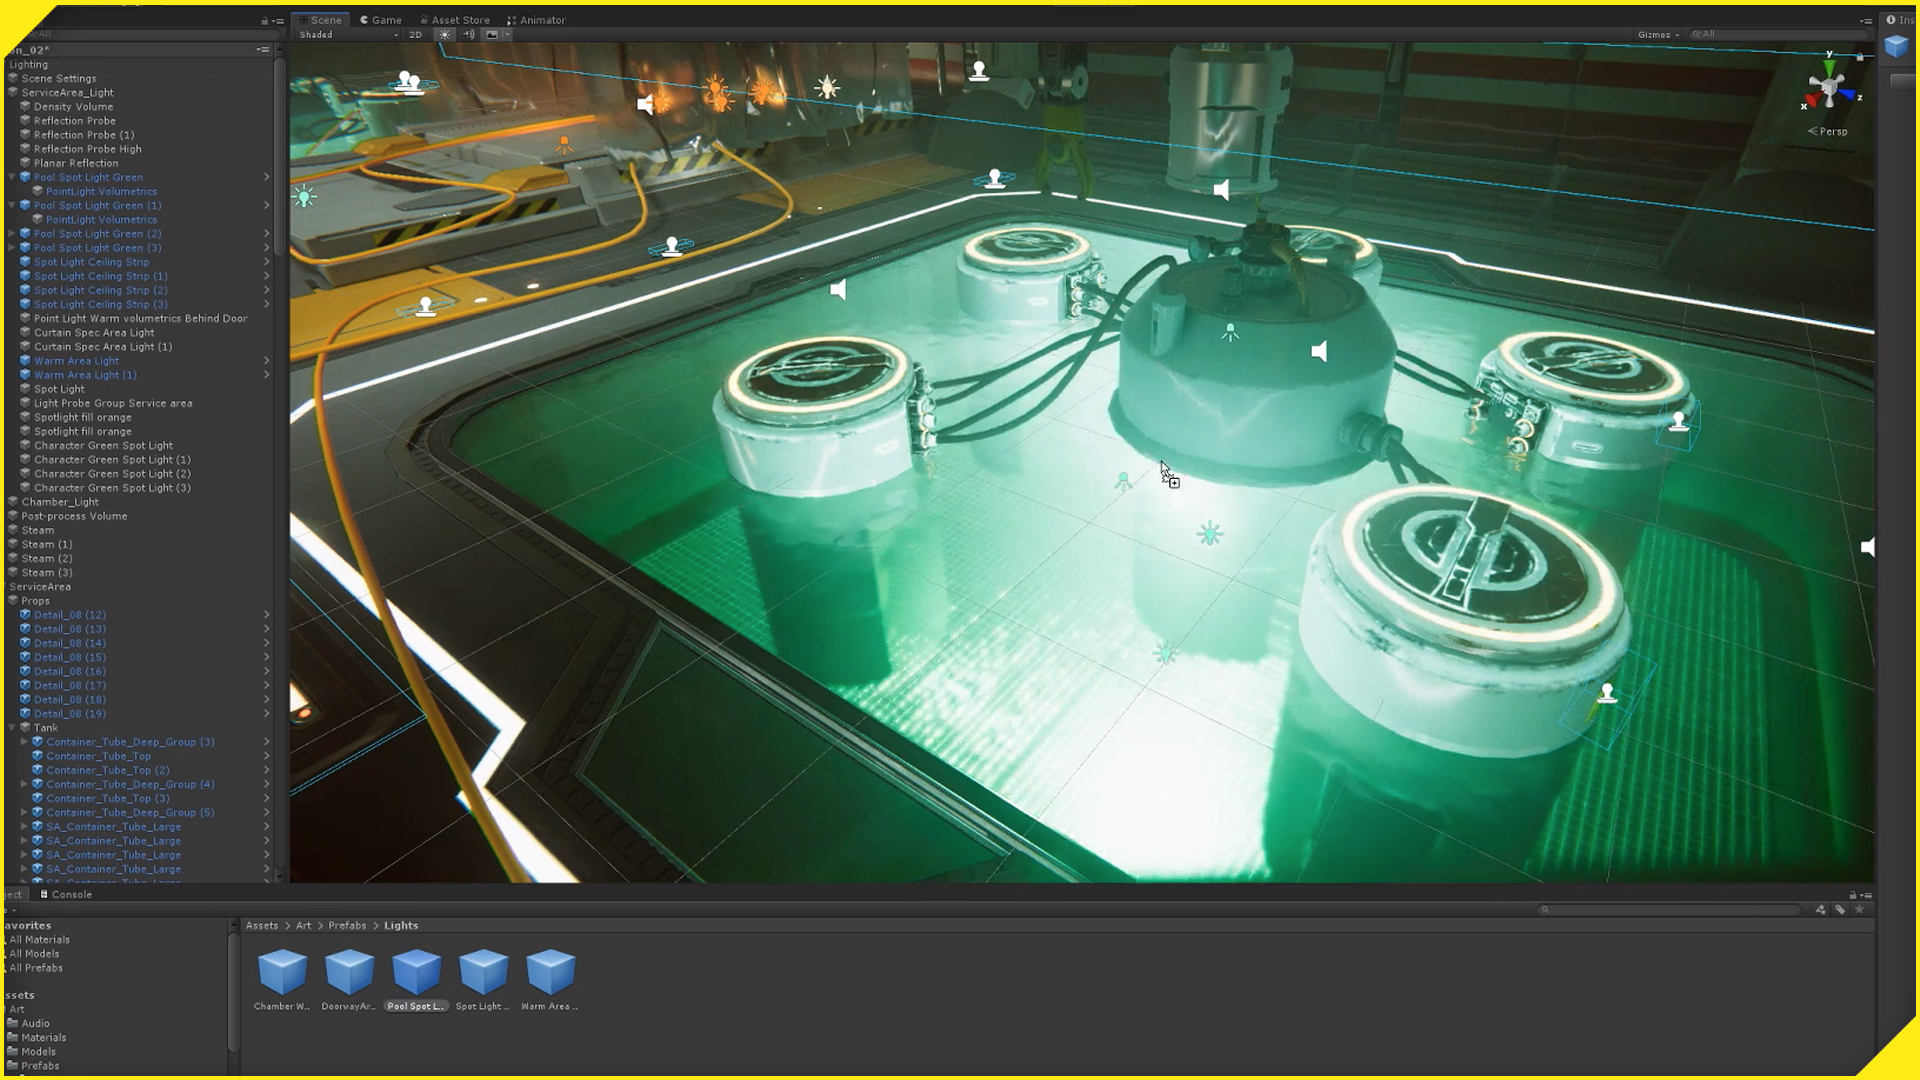Toggle scene lighting sun icon
1920x1080 pixels.
pos(445,34)
